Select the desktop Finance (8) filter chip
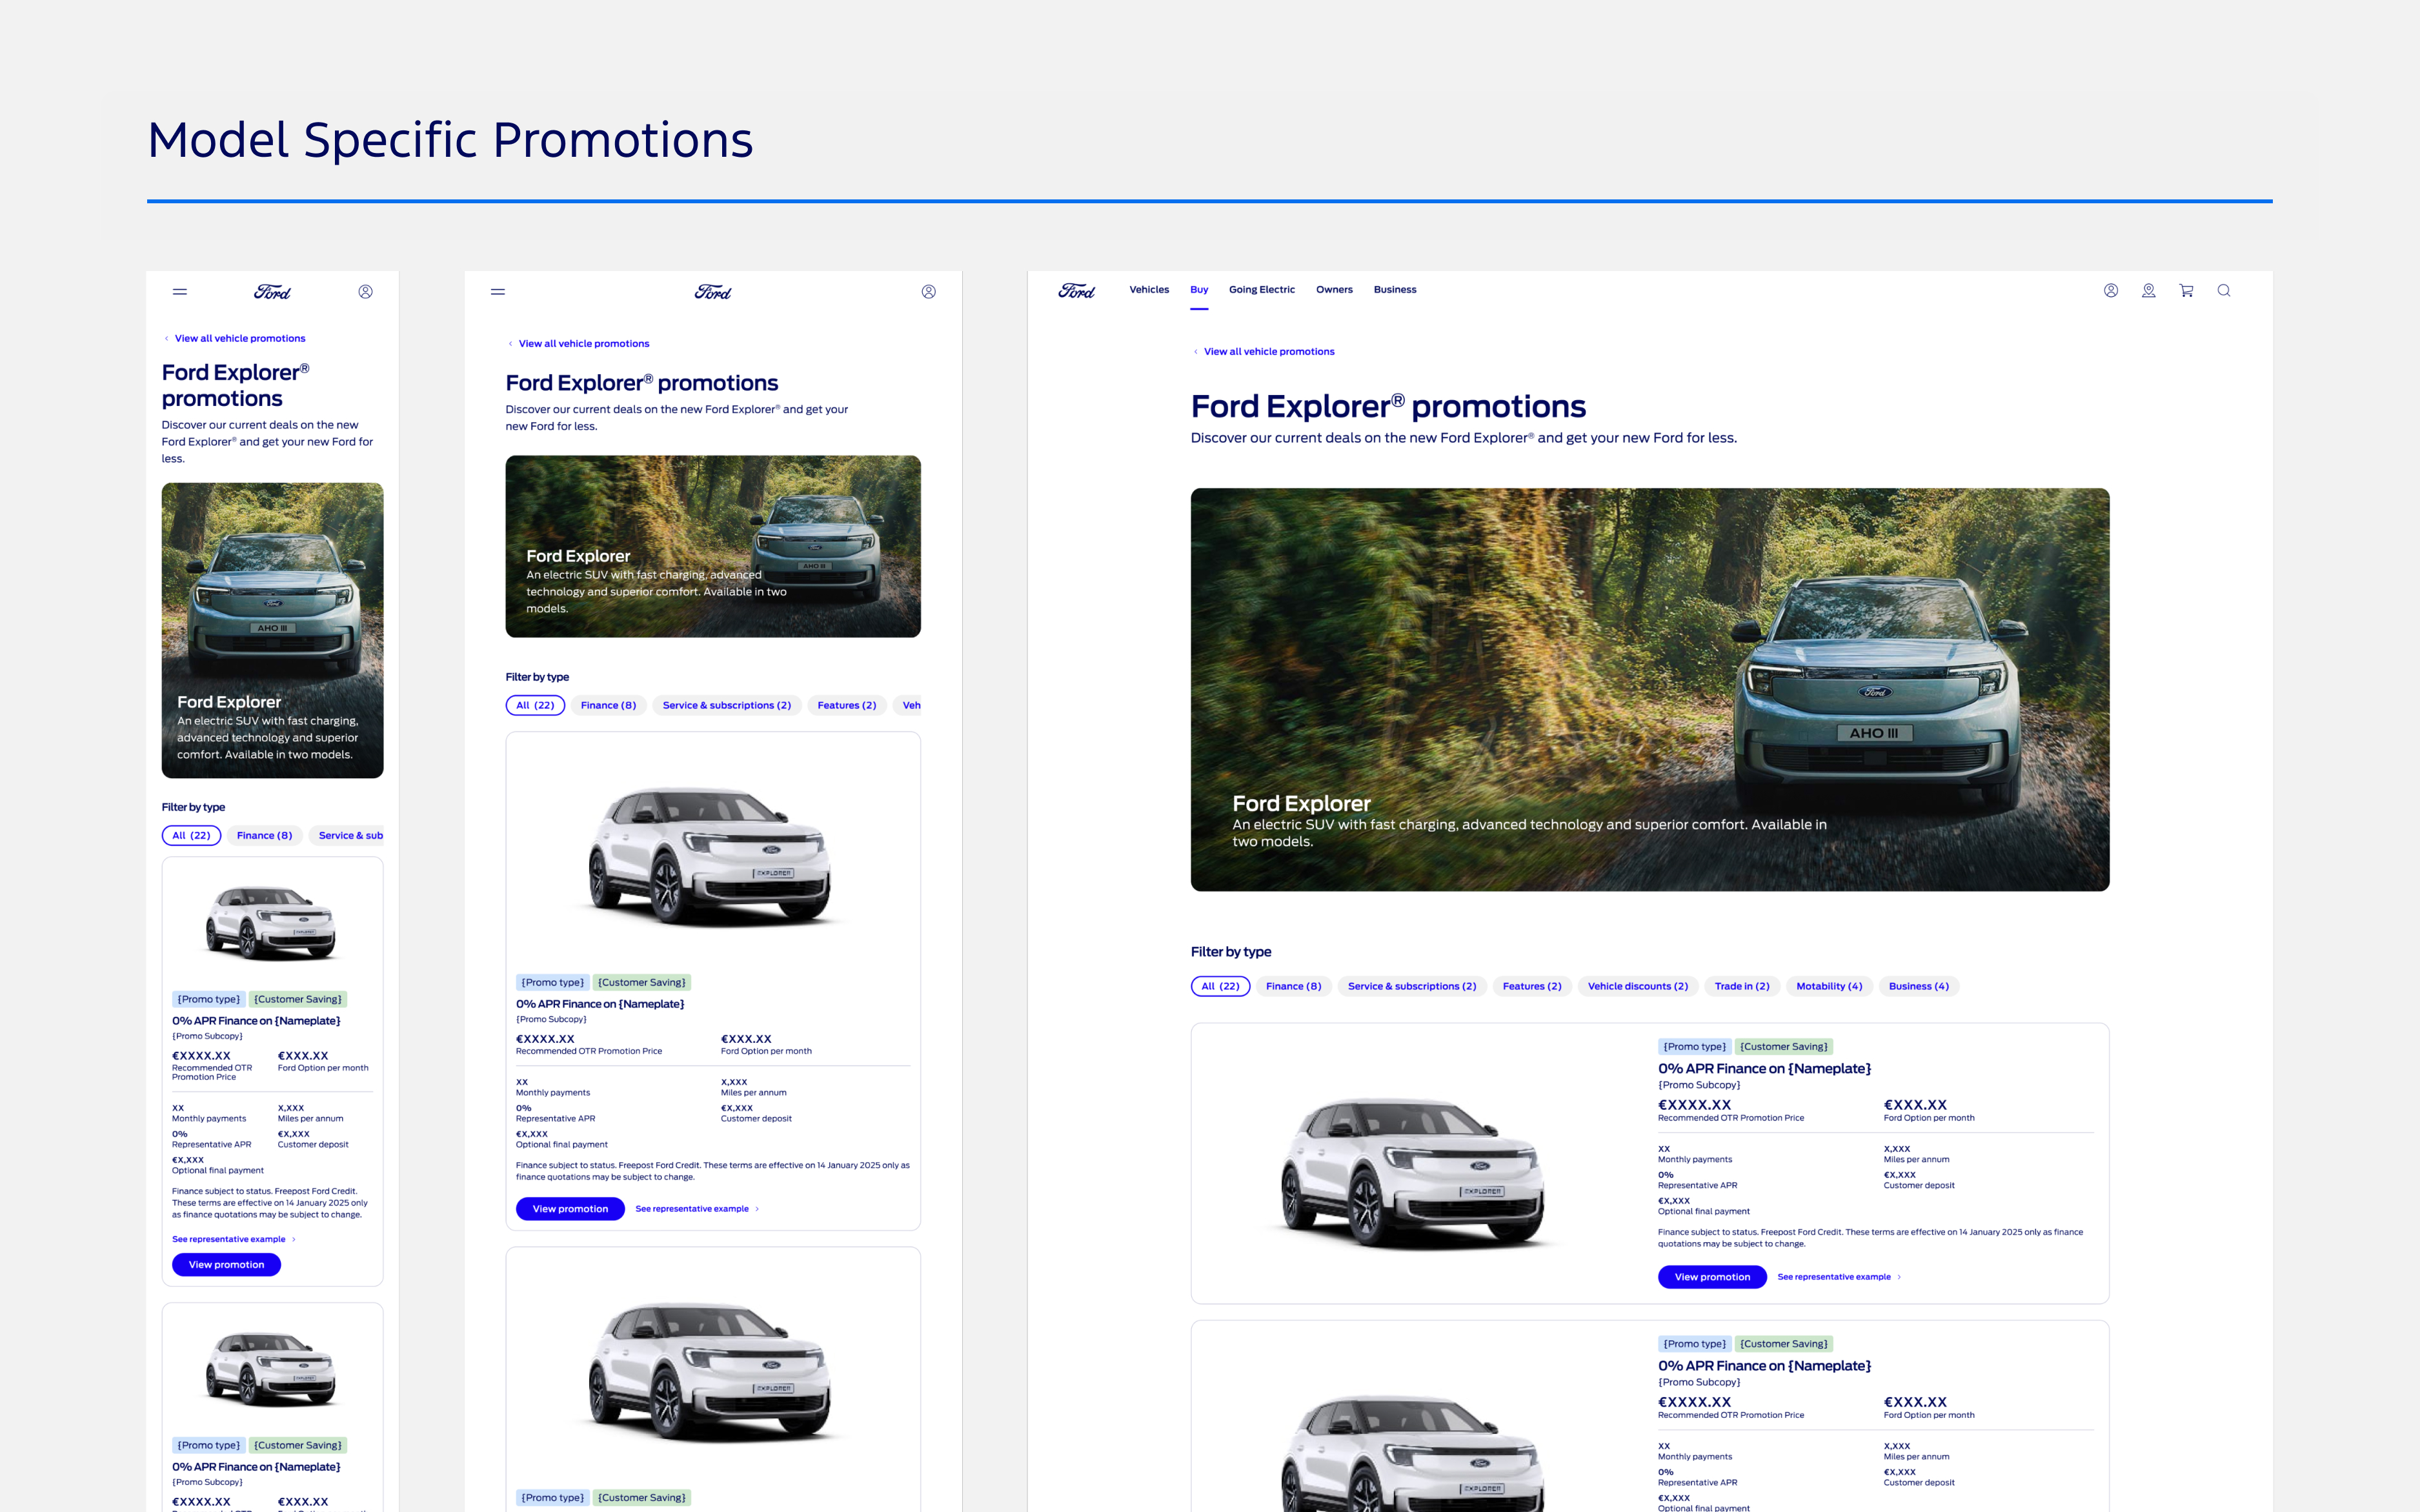Viewport: 2420px width, 1512px height. [x=1293, y=986]
